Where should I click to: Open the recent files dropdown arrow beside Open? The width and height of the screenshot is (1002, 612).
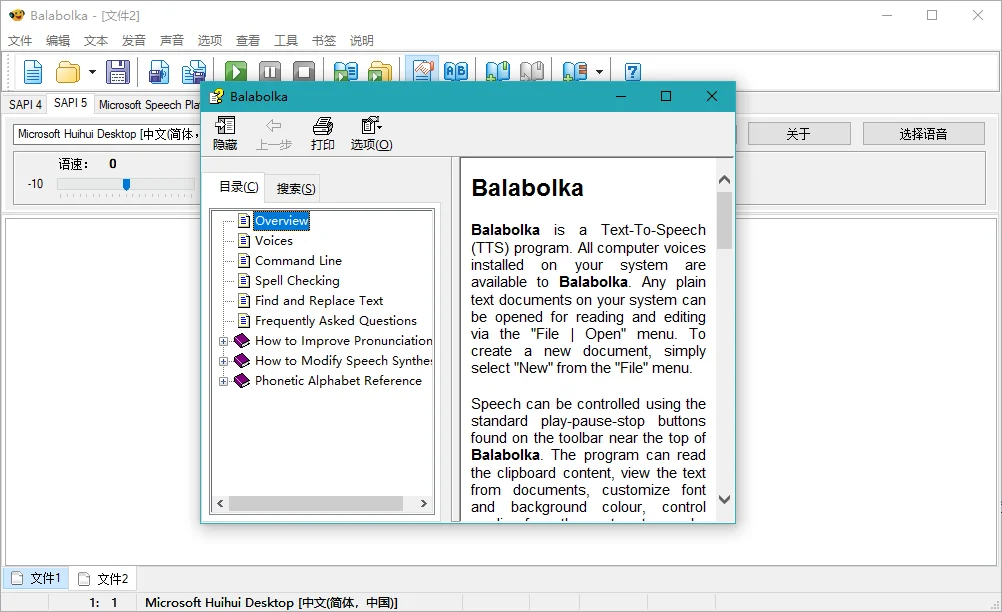(x=92, y=72)
